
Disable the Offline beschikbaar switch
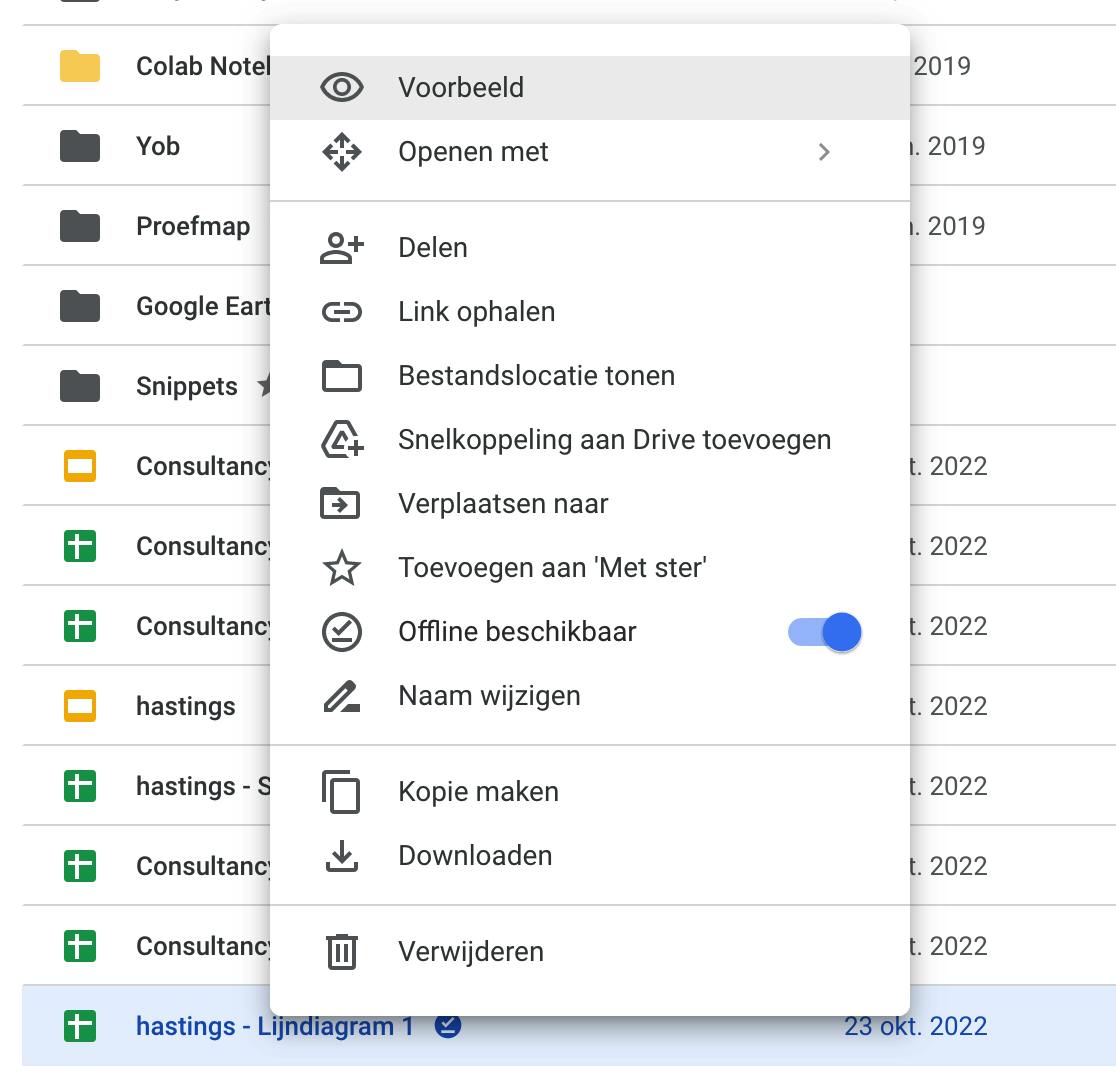coord(826,632)
